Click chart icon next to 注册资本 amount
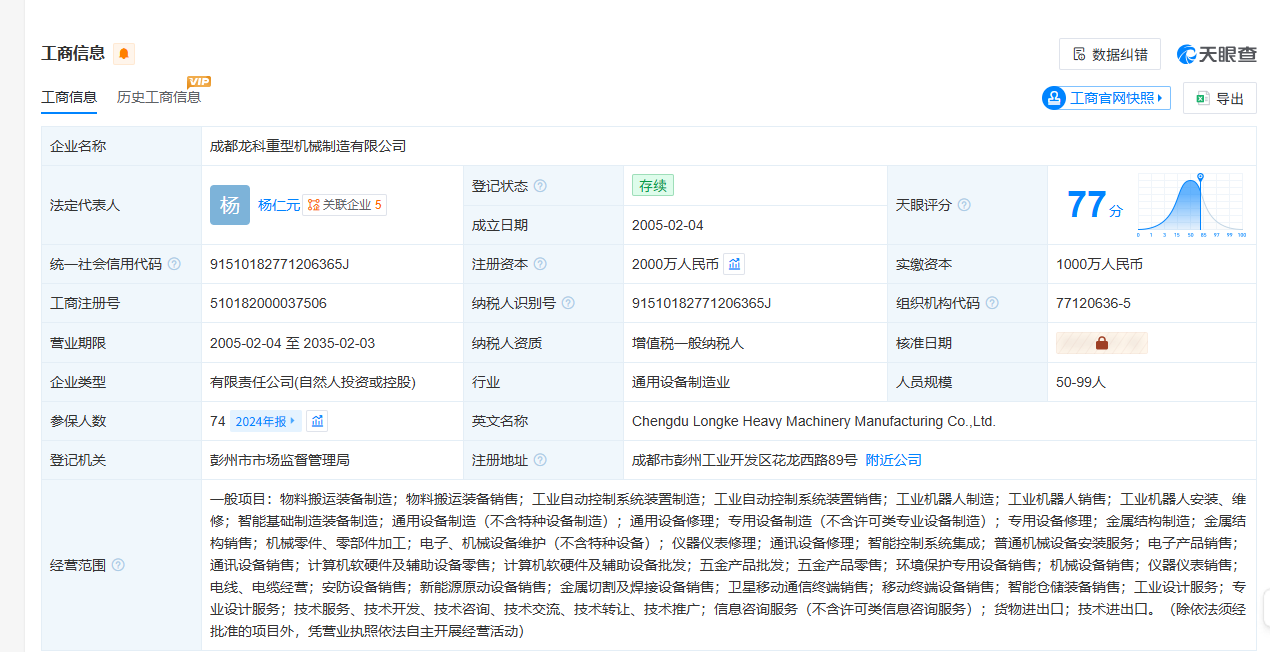The width and height of the screenshot is (1270, 652). (x=734, y=264)
